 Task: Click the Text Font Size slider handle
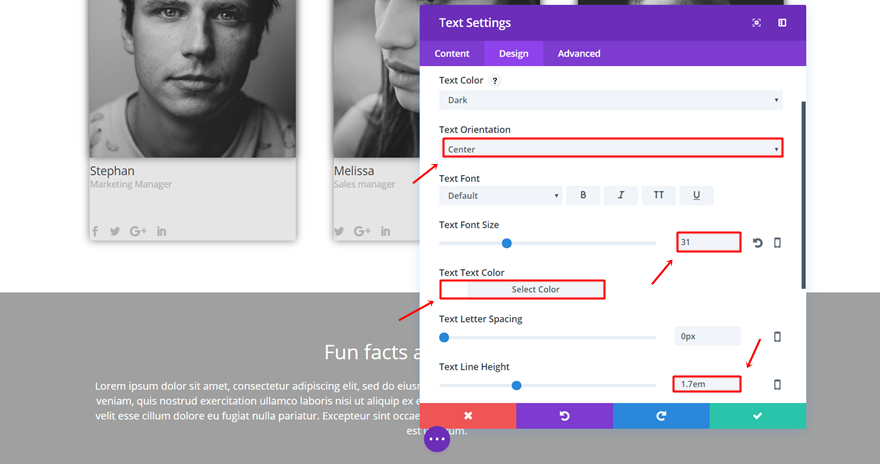pyautogui.click(x=507, y=243)
